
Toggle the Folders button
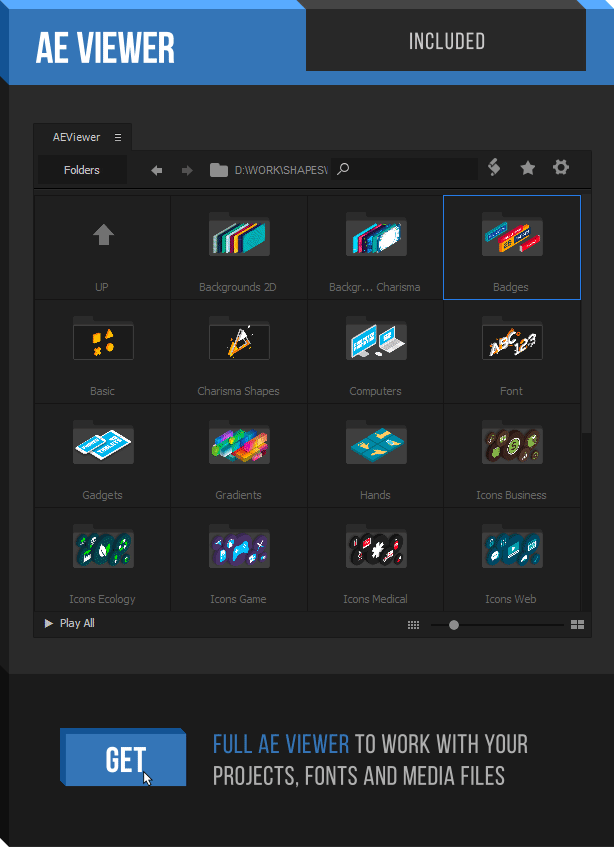coord(82,170)
